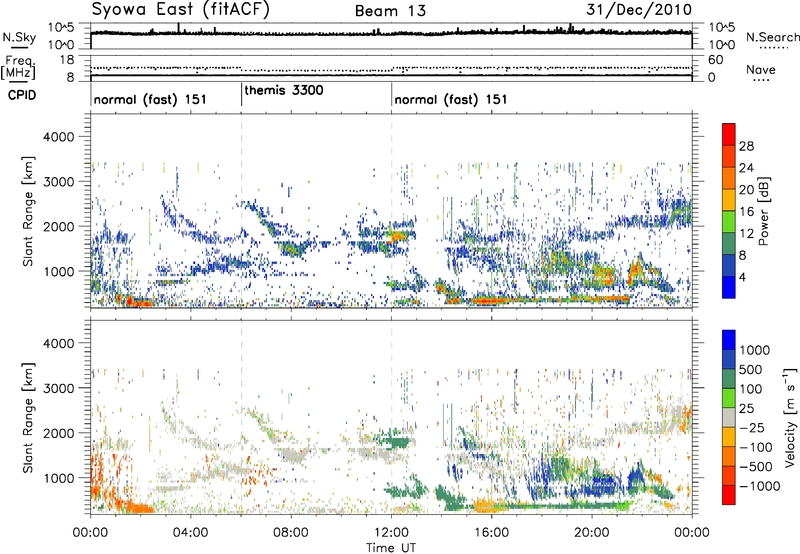Click the grey segment of velocity colorbar
Screen dimensions: 800x554
pos(729,418)
